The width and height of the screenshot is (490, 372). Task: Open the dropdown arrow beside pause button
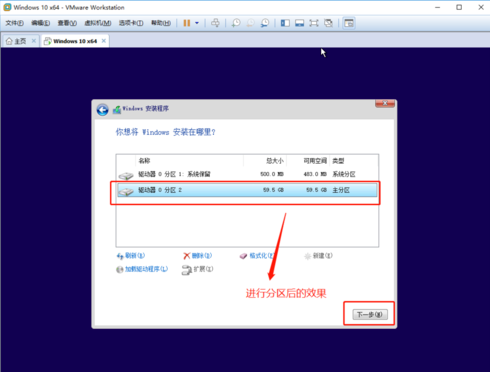[197, 23]
